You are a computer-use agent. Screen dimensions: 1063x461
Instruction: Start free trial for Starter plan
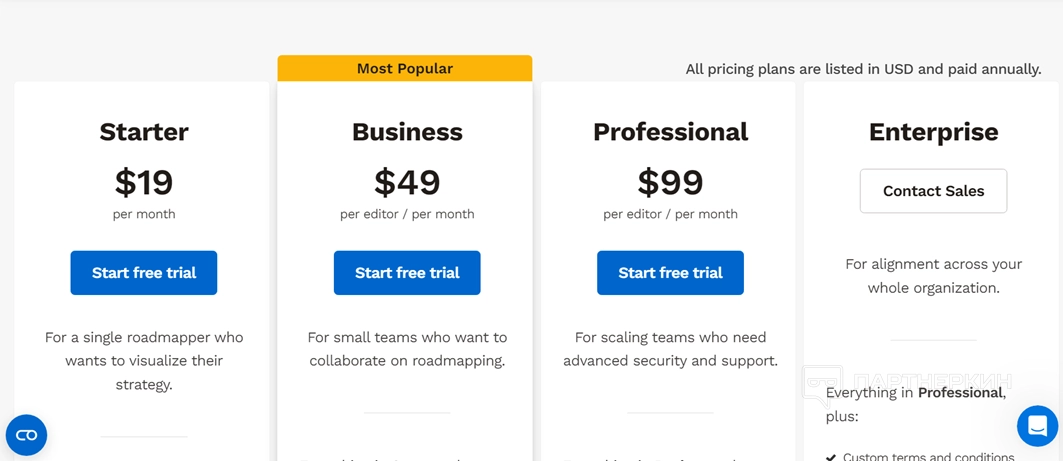pyautogui.click(x=144, y=273)
